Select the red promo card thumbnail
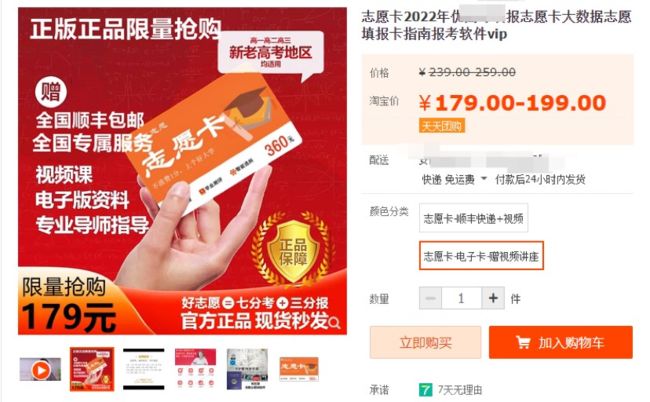 click(92, 369)
